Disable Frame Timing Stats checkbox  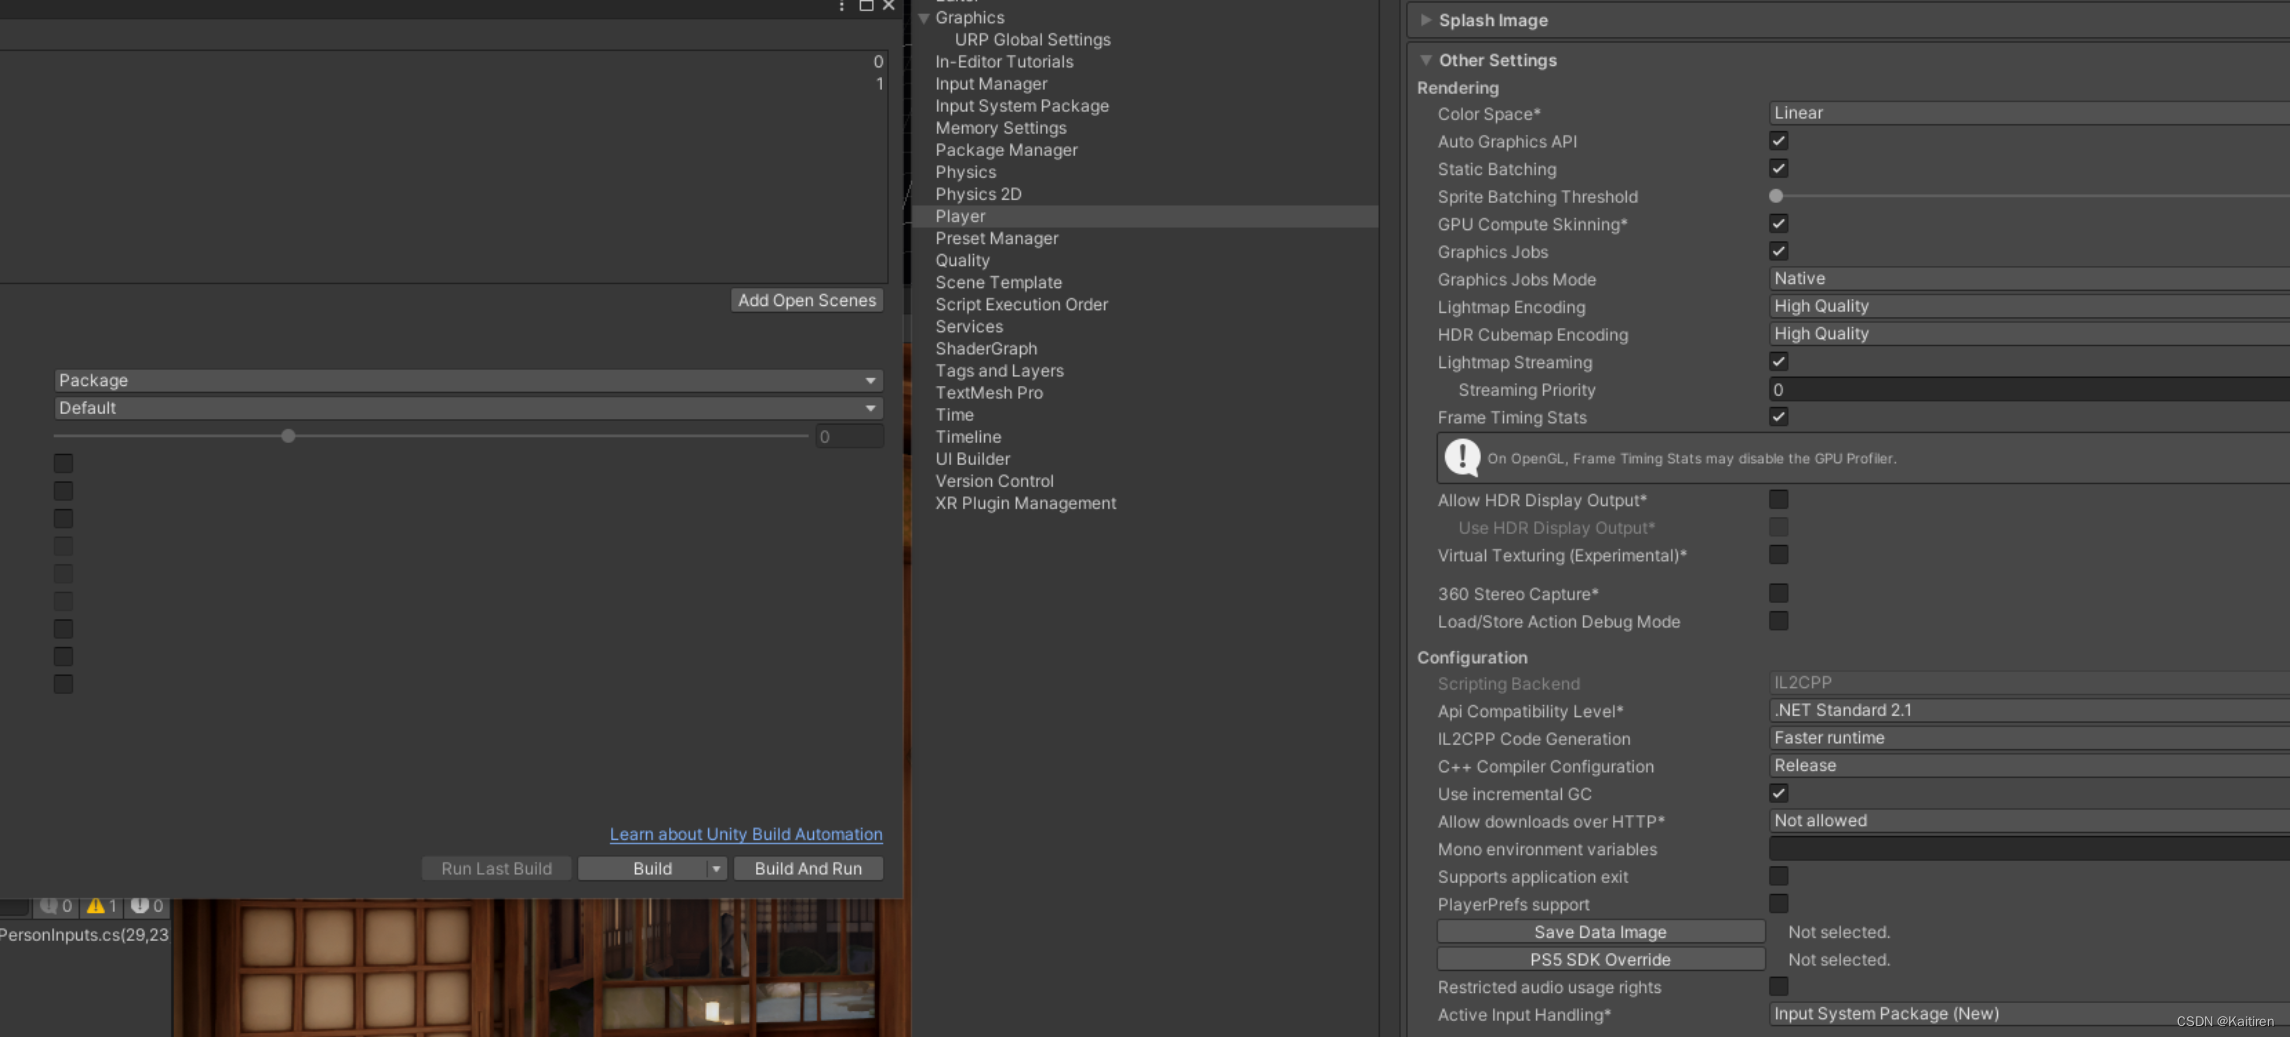coord(1778,417)
